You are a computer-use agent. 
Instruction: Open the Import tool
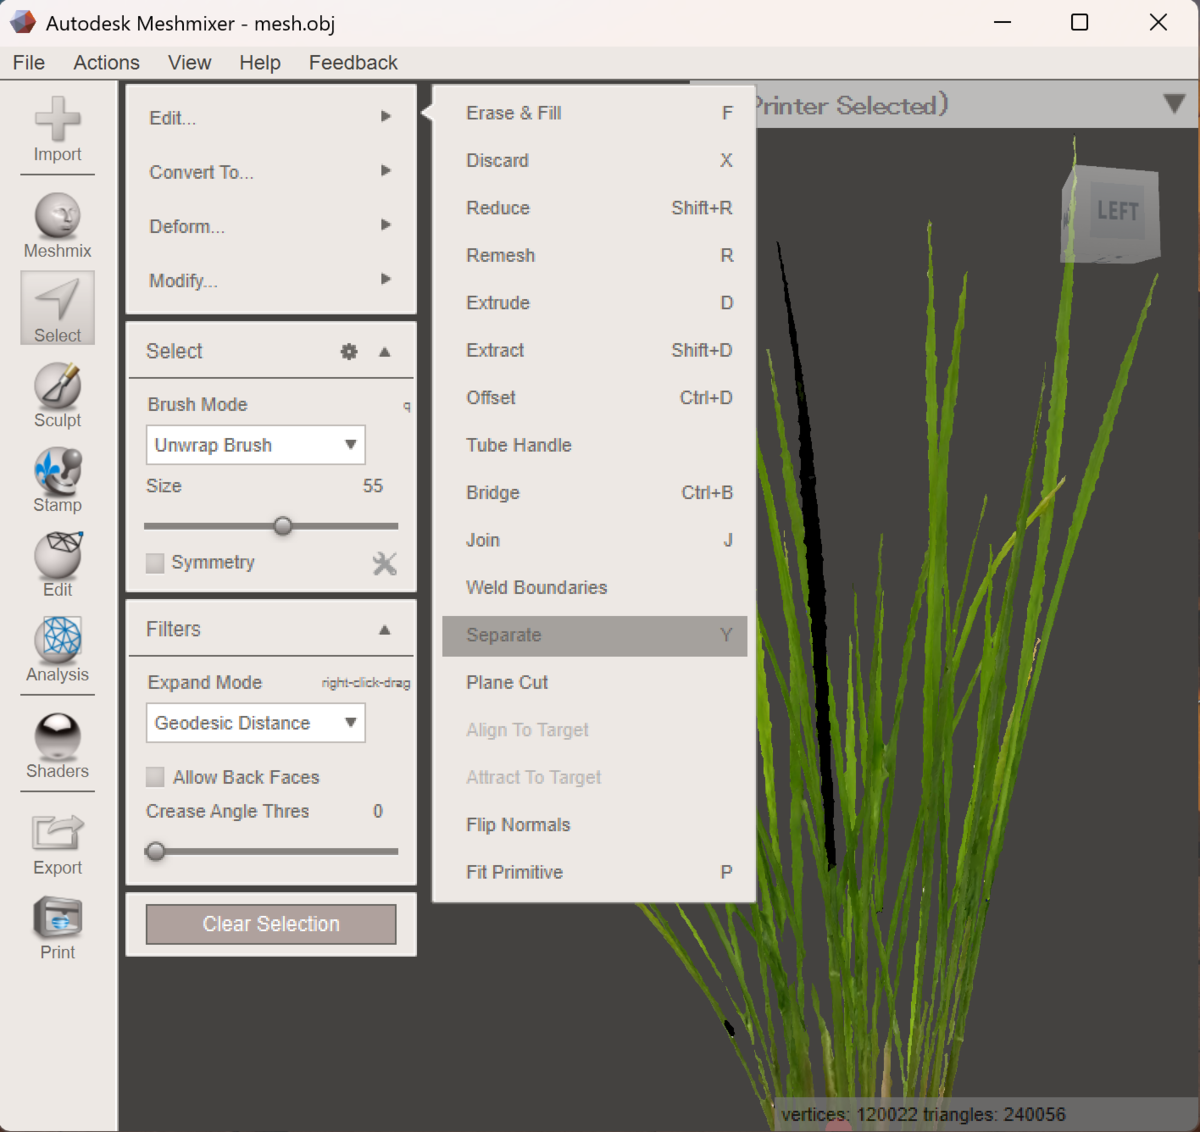tap(57, 130)
